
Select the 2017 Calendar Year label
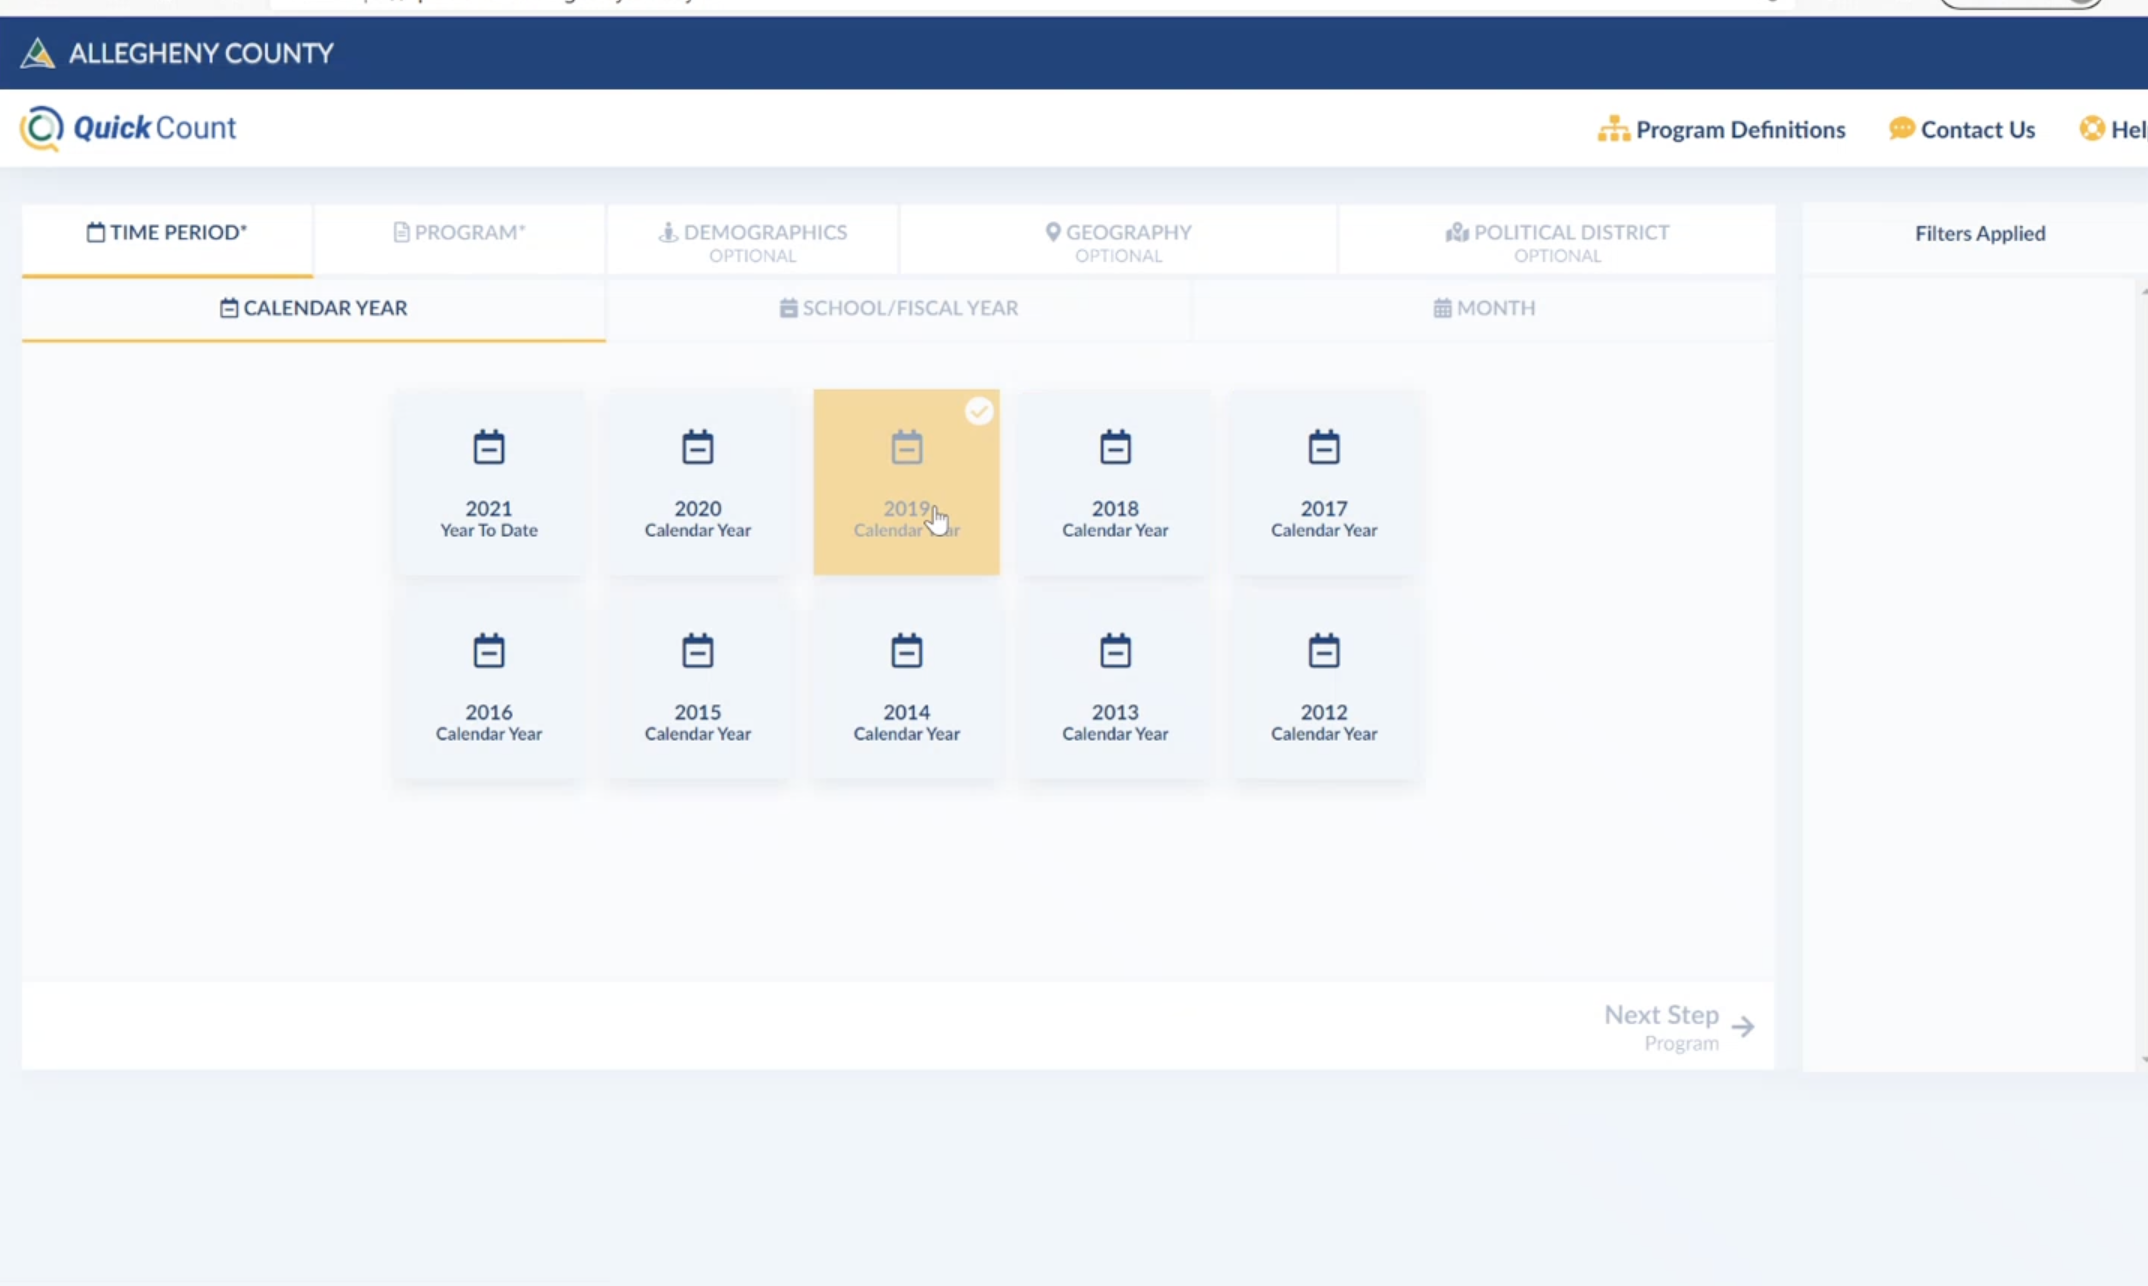coord(1324,518)
